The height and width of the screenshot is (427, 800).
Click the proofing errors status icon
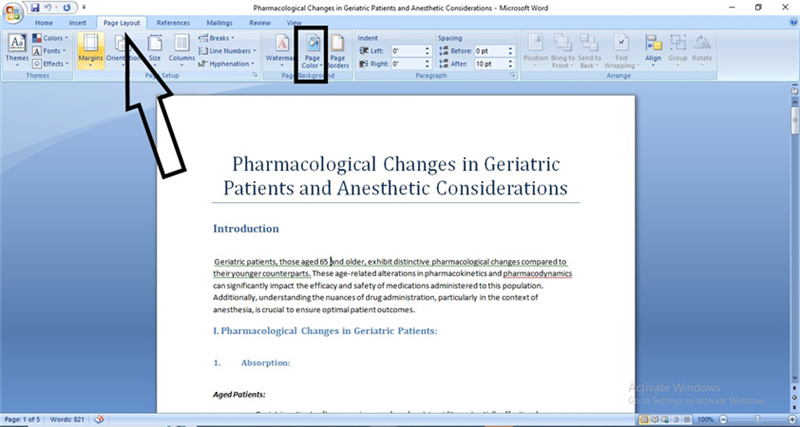pos(99,419)
